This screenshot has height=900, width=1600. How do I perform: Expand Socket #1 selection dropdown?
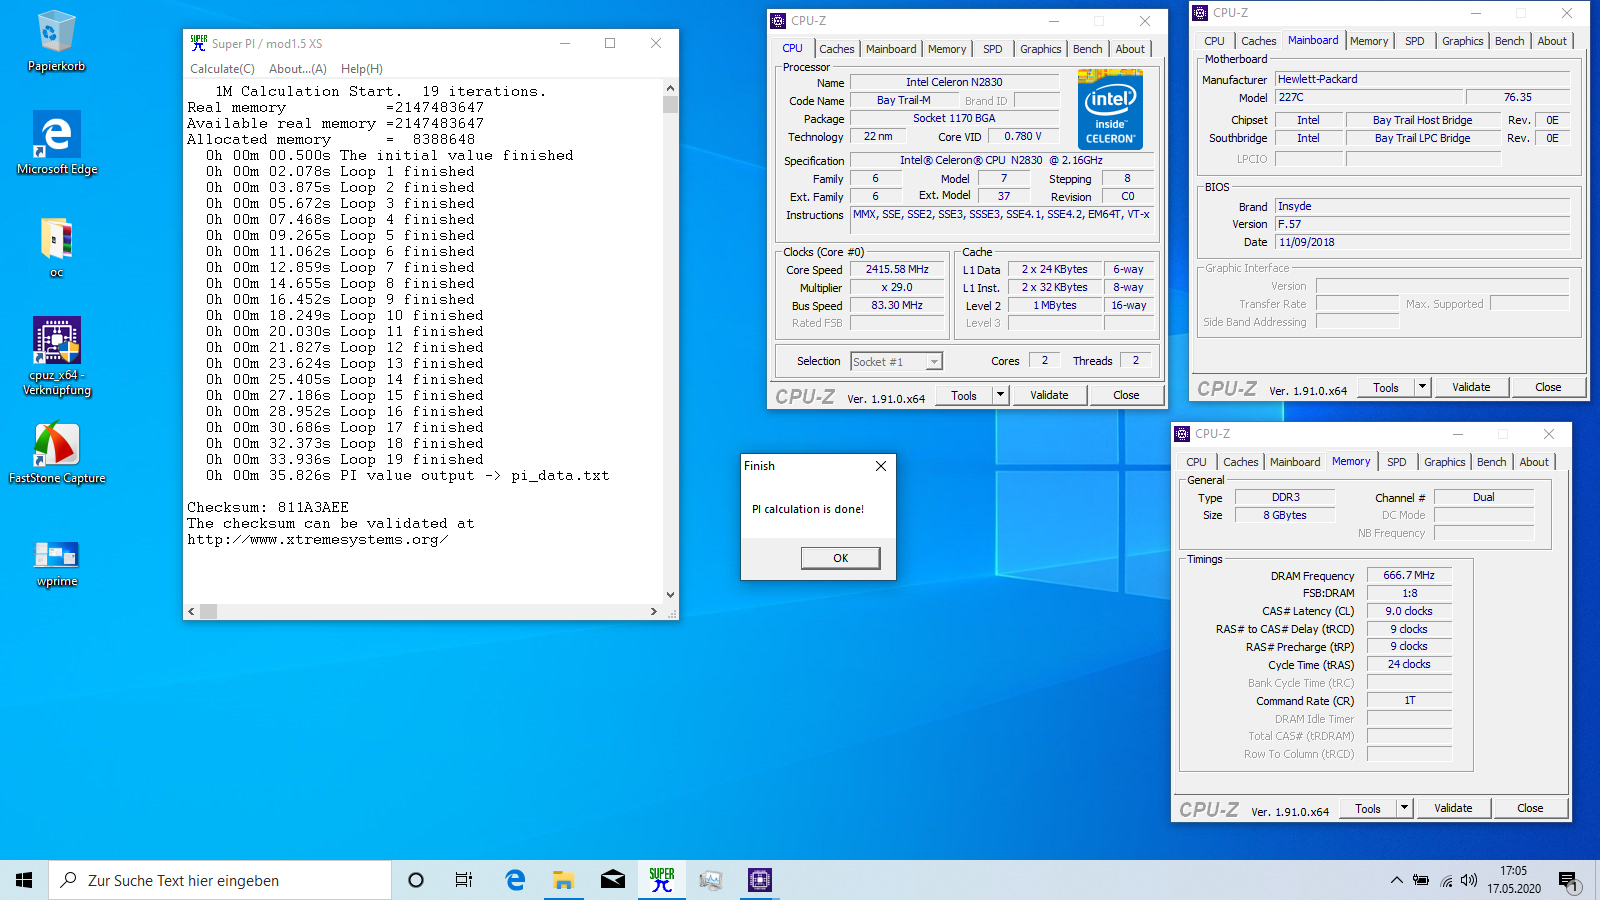[934, 362]
